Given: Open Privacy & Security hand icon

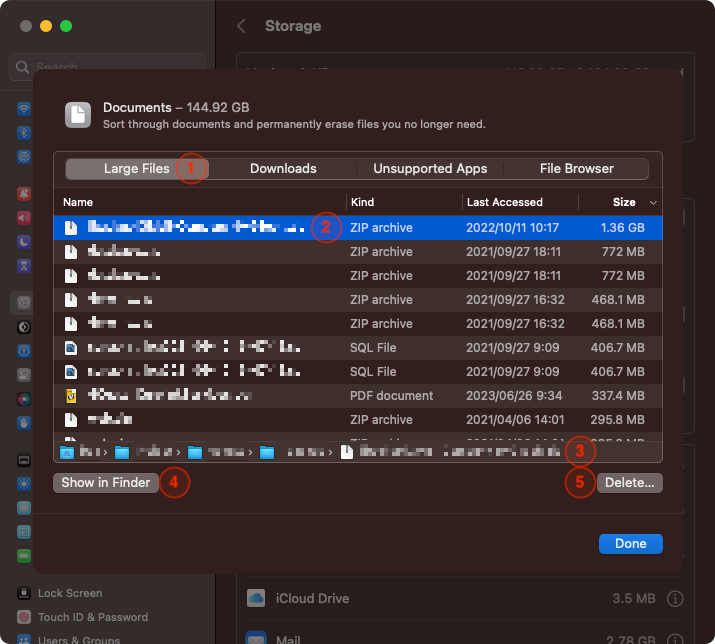Looking at the screenshot, I should (x=24, y=423).
